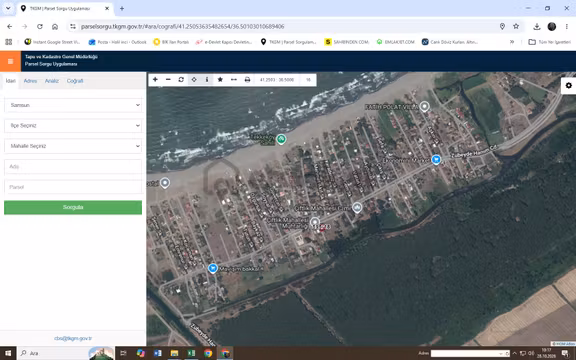Select the TKGM Parsel Sorgu browser tab
576x360 pixels.
coord(65,8)
